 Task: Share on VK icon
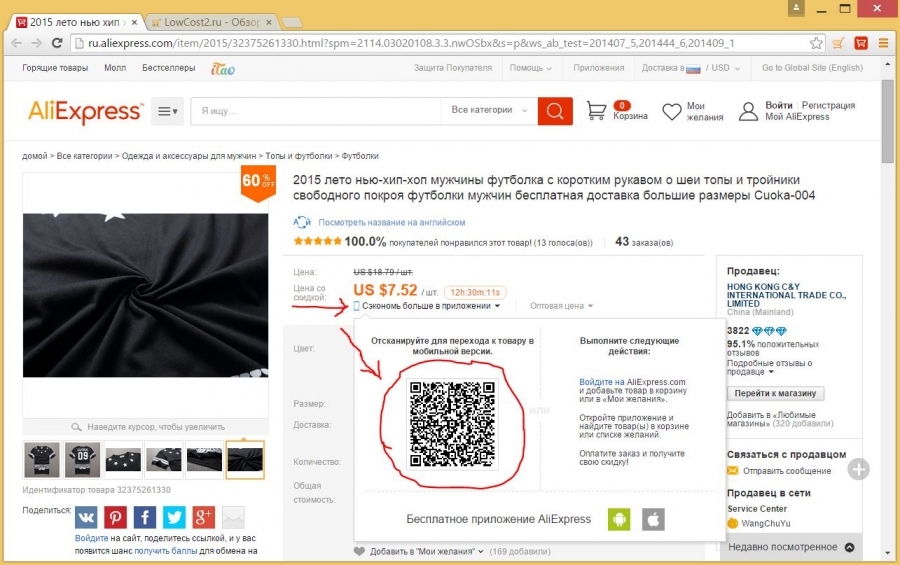[86, 517]
